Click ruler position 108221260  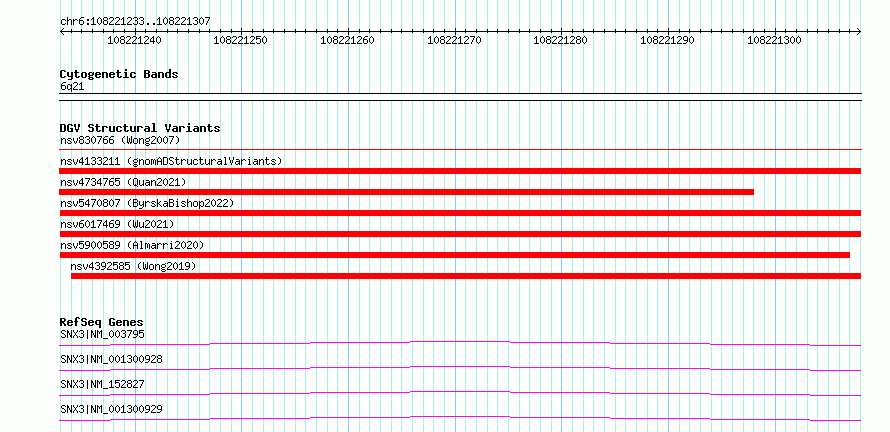point(347,40)
